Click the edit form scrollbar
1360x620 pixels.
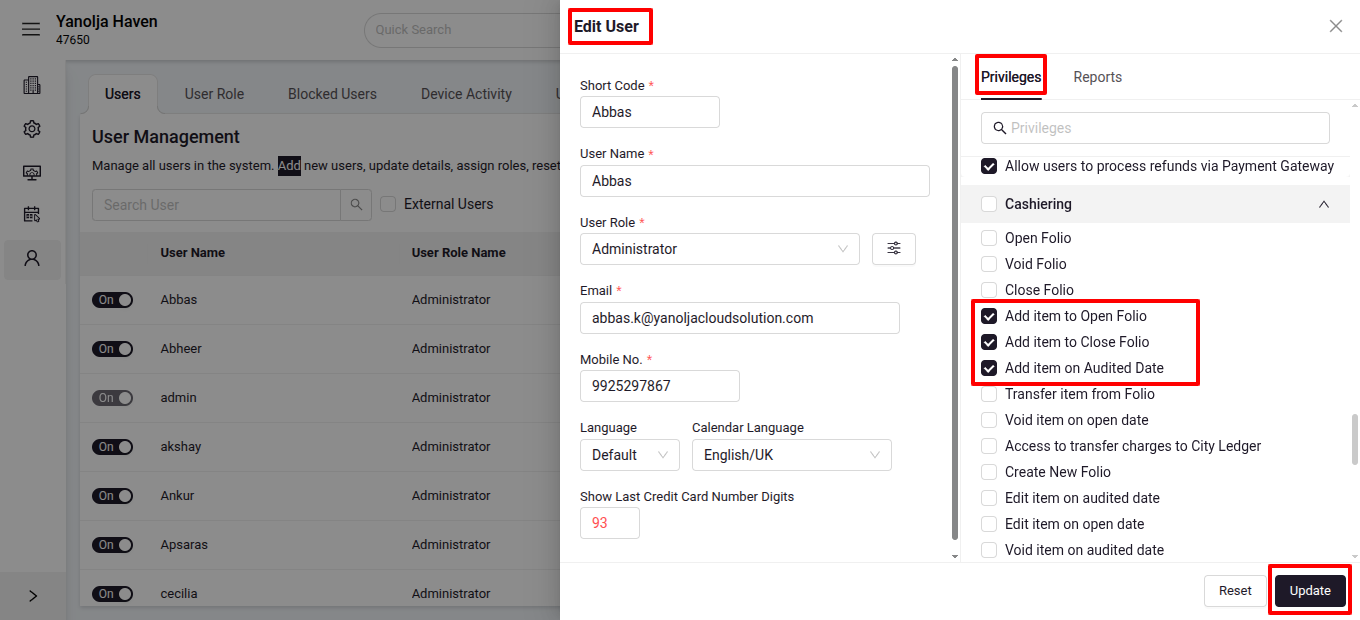point(954,305)
